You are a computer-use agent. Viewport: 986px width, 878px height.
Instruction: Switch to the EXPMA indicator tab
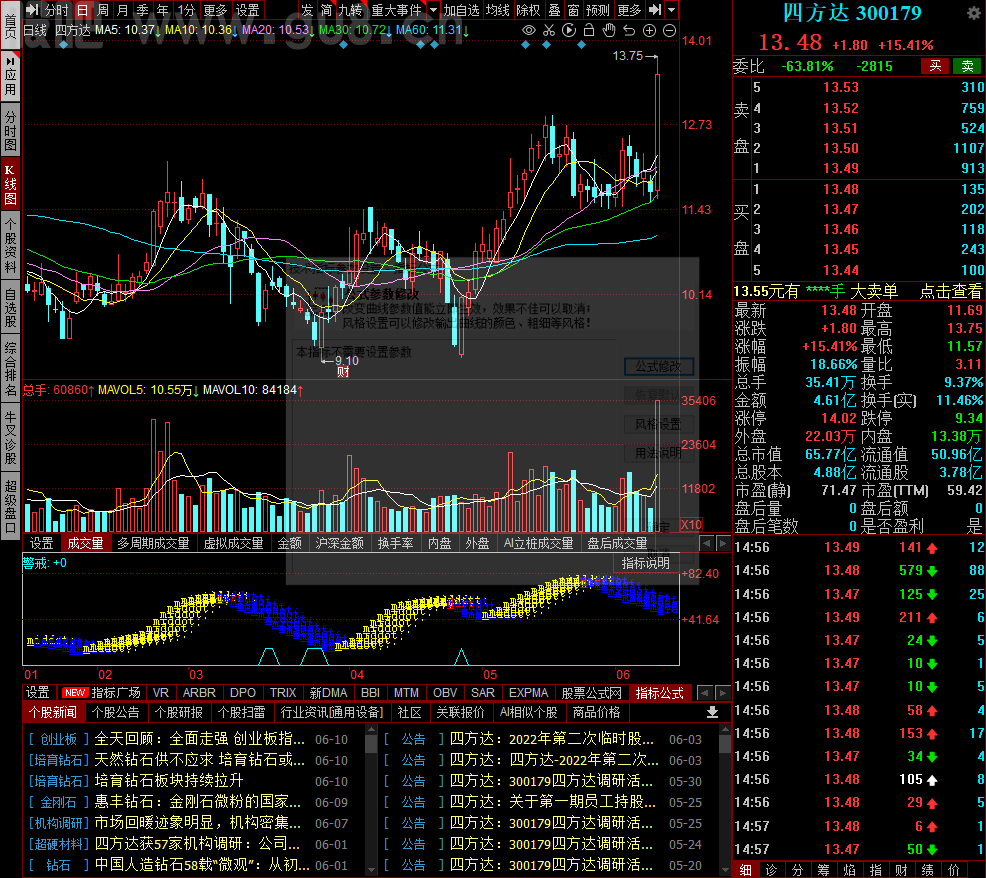tap(528, 692)
